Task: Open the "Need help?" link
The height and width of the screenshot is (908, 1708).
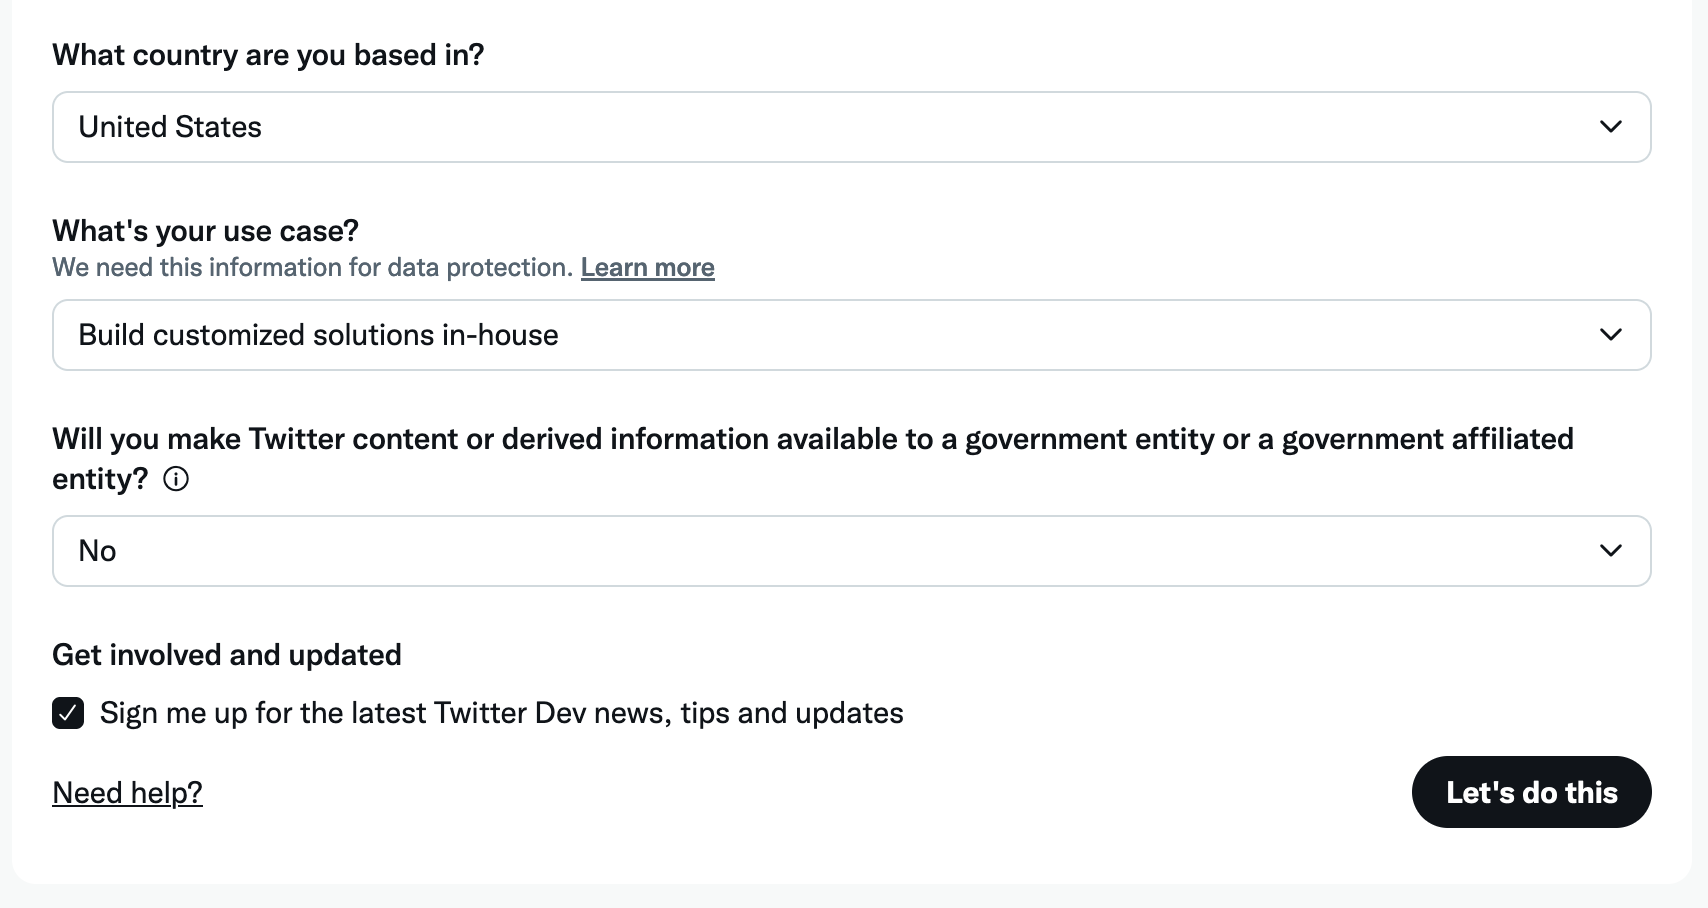Action: pos(127,793)
